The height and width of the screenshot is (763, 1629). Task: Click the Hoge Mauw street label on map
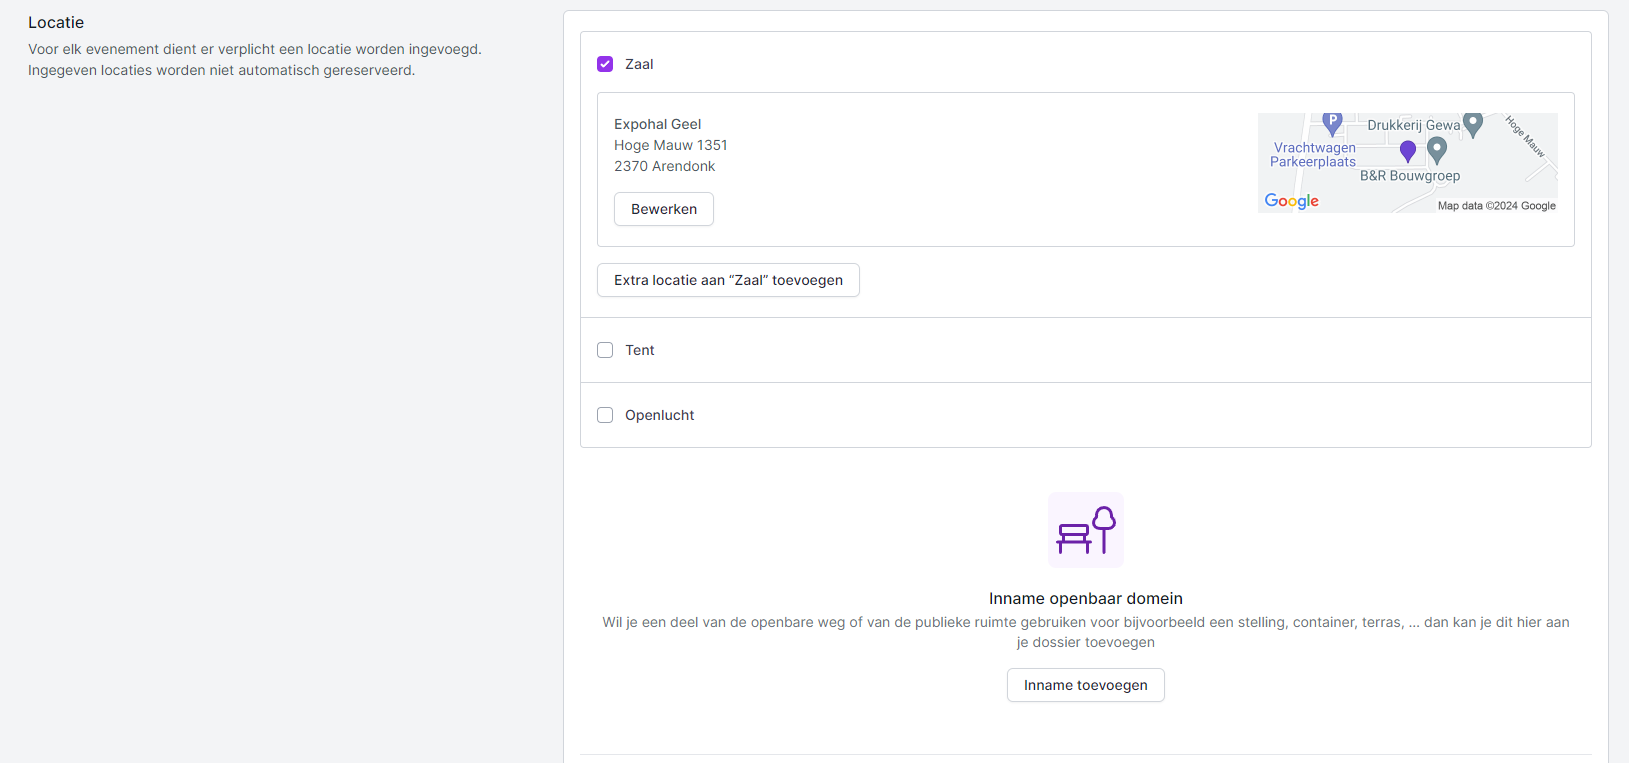tap(1525, 136)
